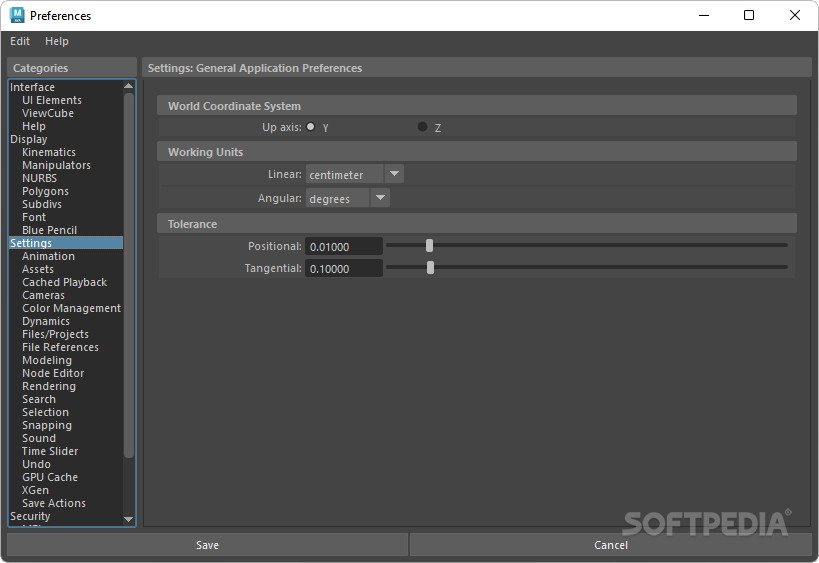
Task: Click the Tangential tolerance value field
Action: [344, 268]
